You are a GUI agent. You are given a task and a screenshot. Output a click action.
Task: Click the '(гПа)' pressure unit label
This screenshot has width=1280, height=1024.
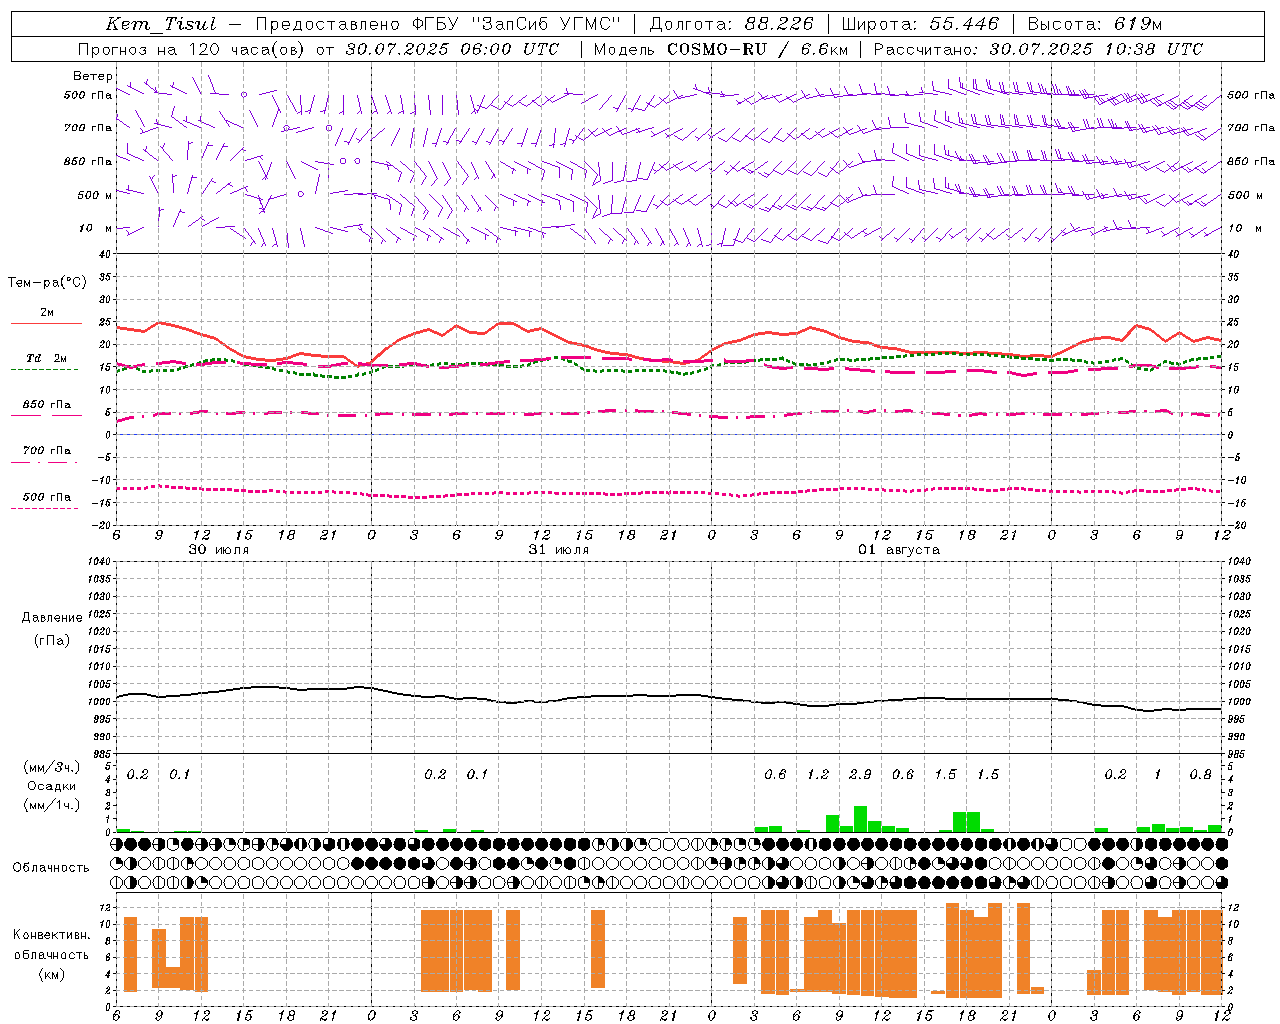[x=52, y=640]
